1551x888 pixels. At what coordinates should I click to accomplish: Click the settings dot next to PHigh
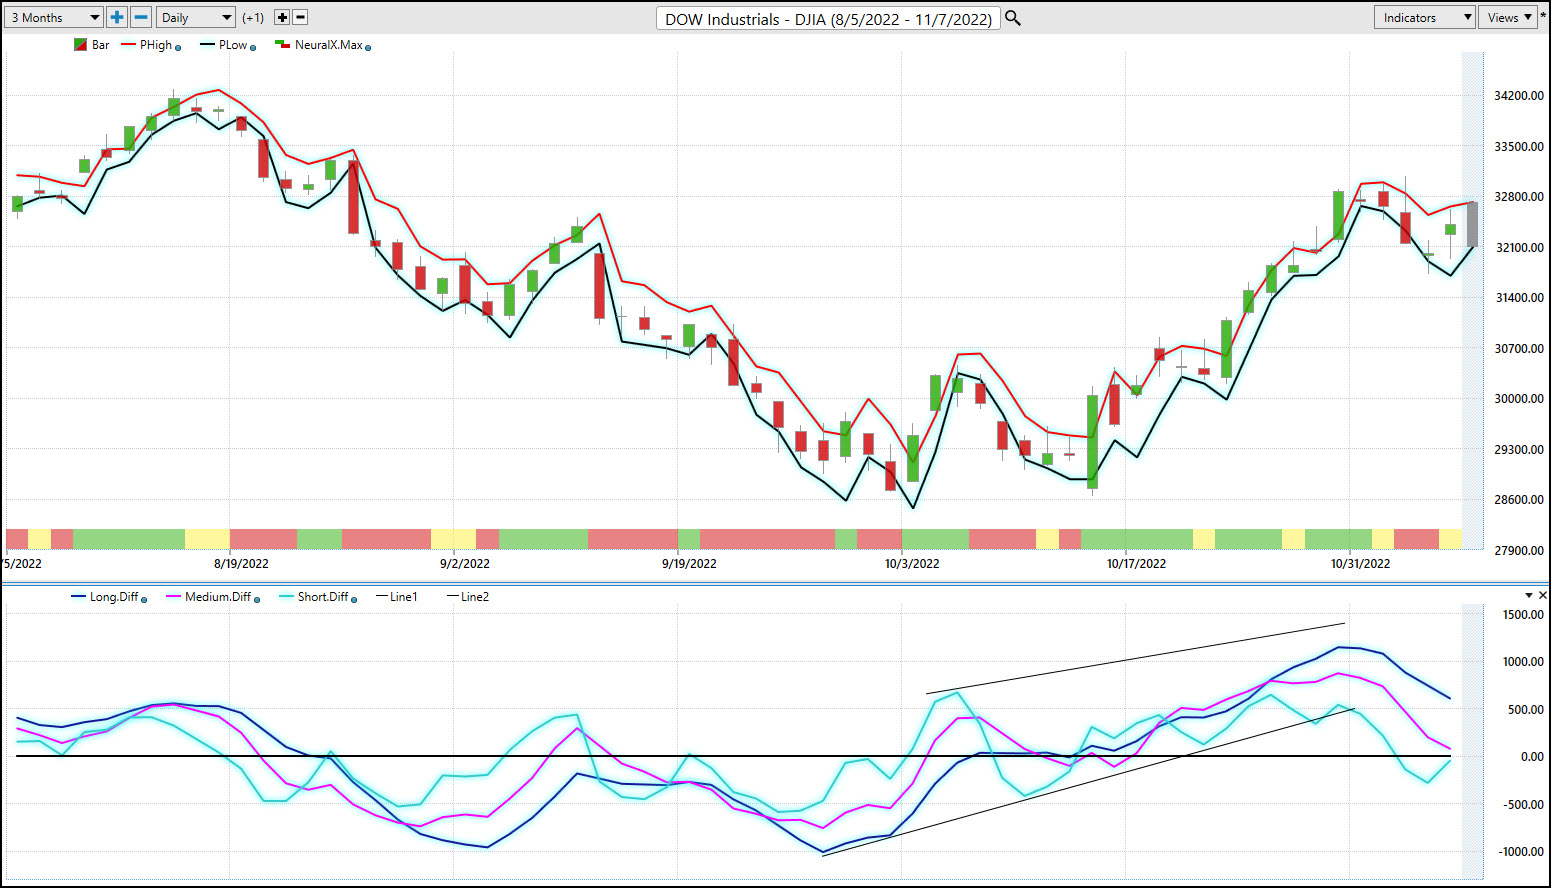tap(178, 48)
